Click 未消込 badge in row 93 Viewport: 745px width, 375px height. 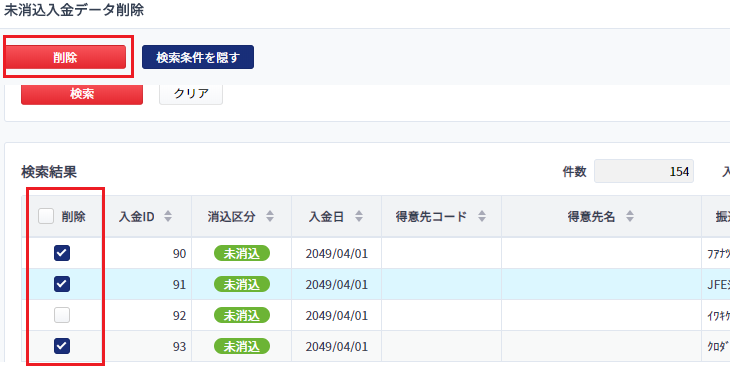[242, 346]
